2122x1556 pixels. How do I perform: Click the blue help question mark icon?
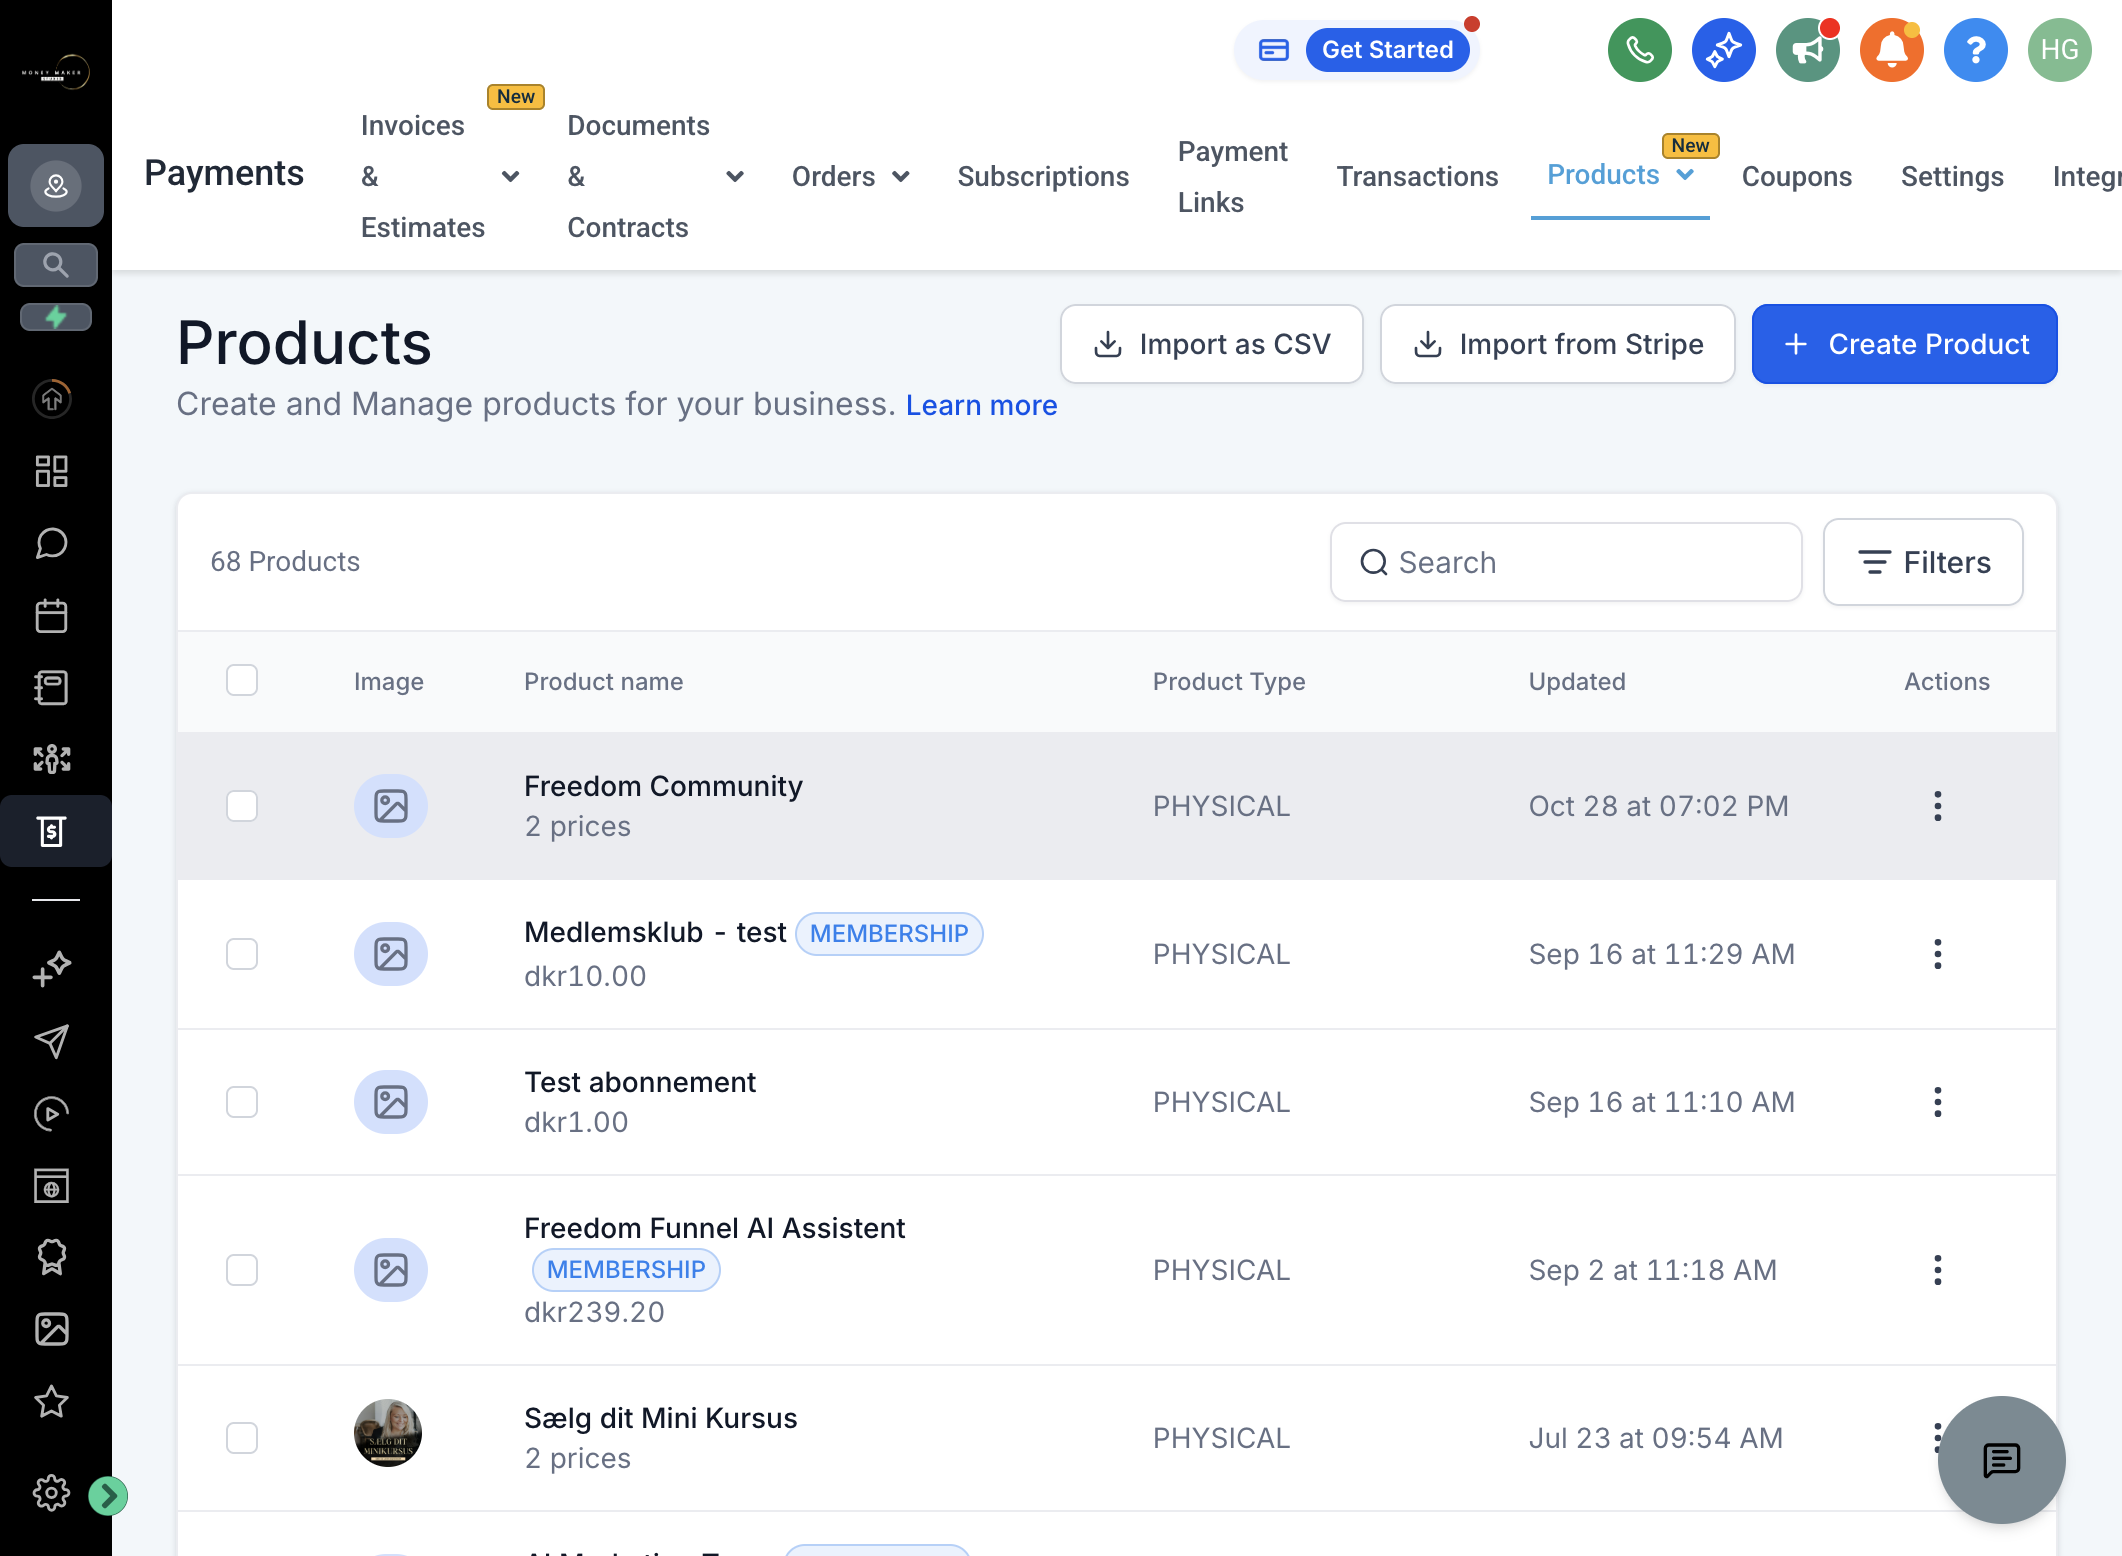1975,50
